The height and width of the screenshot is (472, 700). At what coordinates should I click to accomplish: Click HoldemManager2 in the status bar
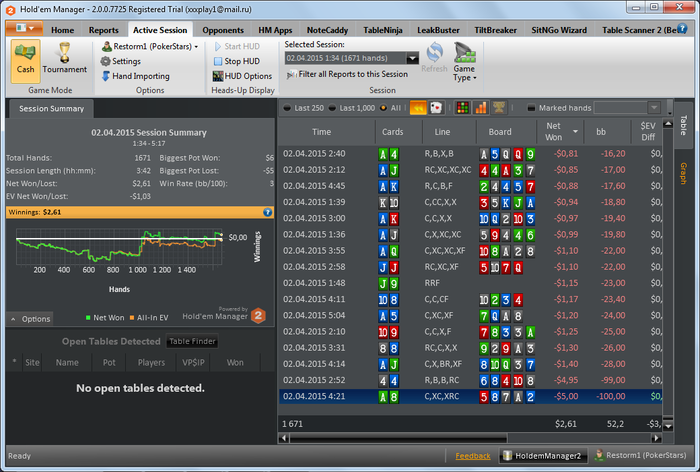click(x=542, y=455)
